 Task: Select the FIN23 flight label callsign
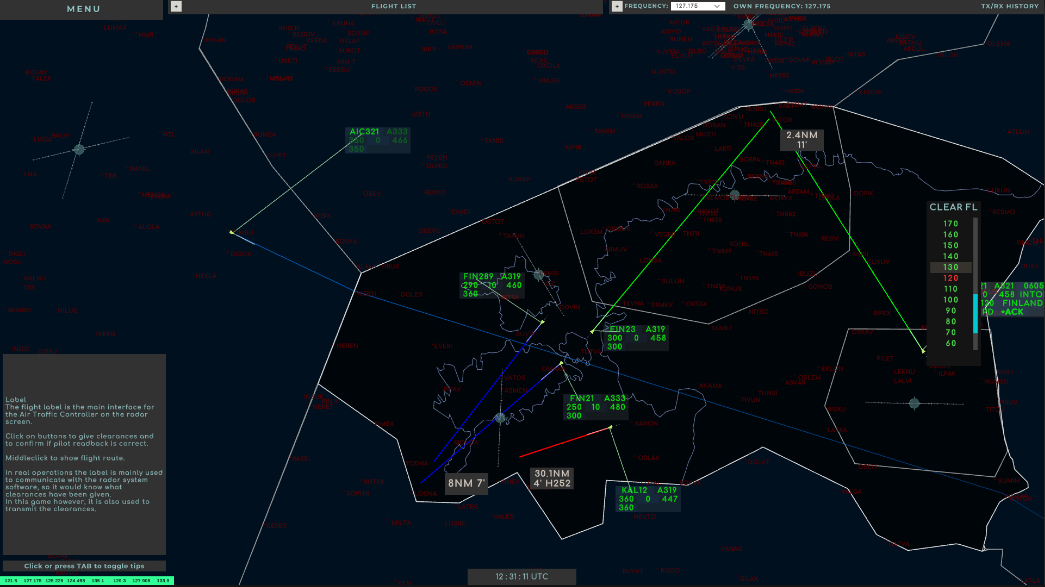pos(623,329)
